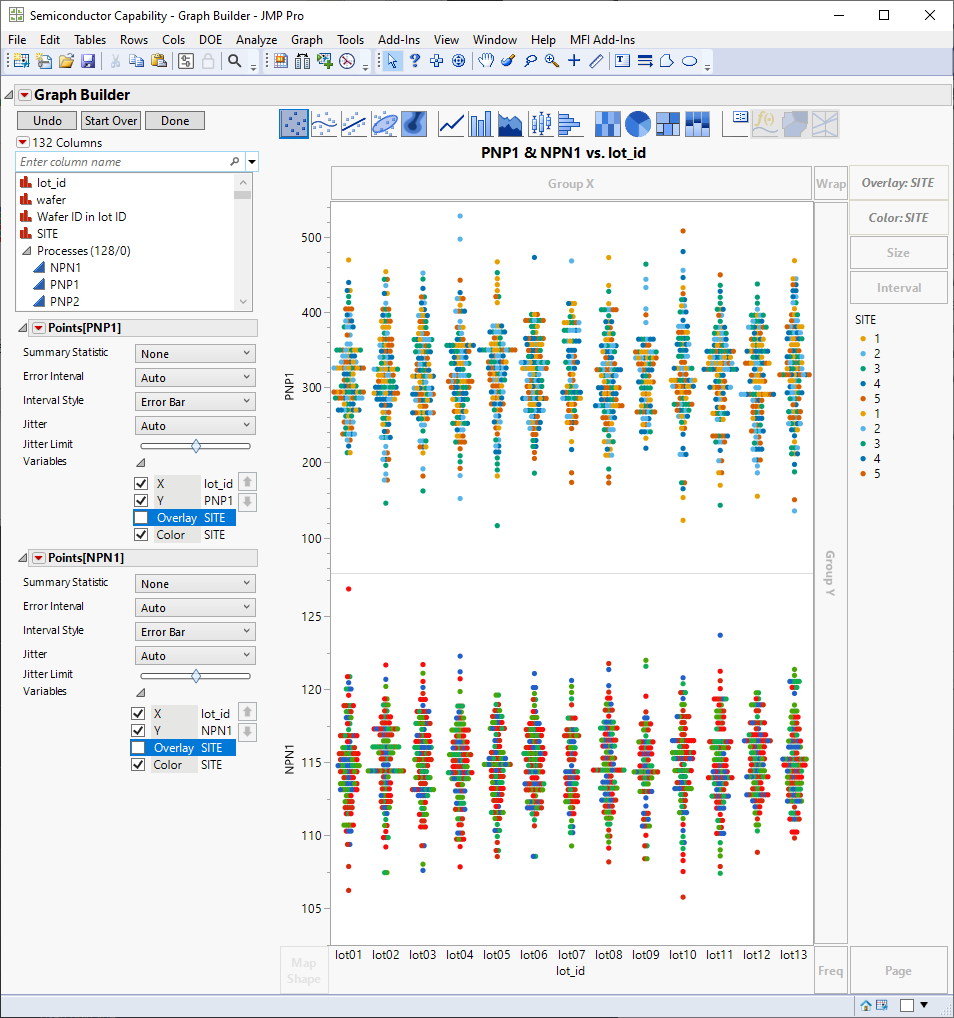Image resolution: width=954 pixels, height=1018 pixels.
Task: Select the Pie chart element icon
Action: pyautogui.click(x=638, y=124)
